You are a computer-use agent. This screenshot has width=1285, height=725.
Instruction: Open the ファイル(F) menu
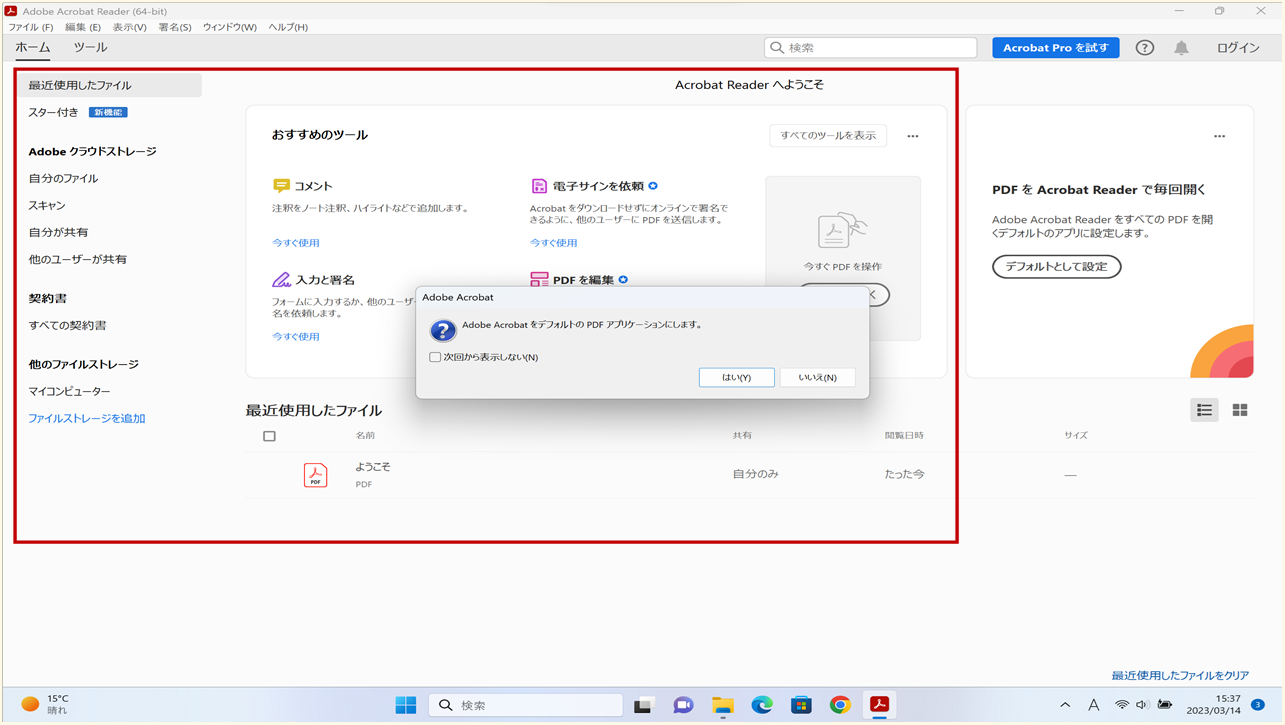coord(31,27)
